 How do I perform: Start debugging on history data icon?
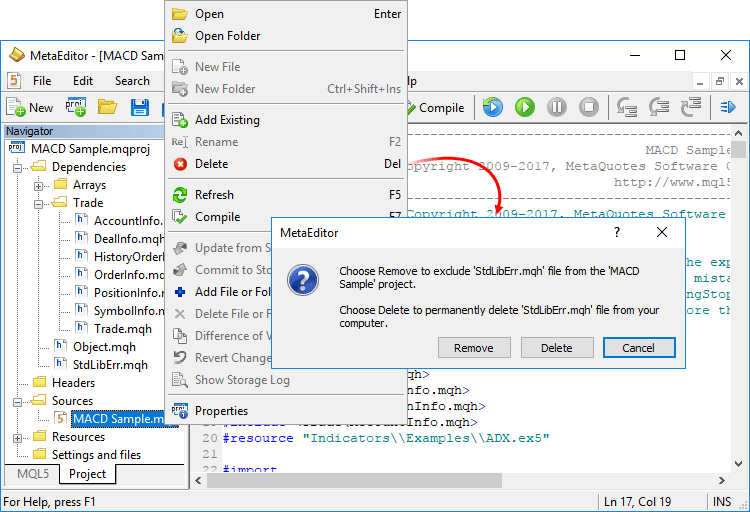[493, 107]
